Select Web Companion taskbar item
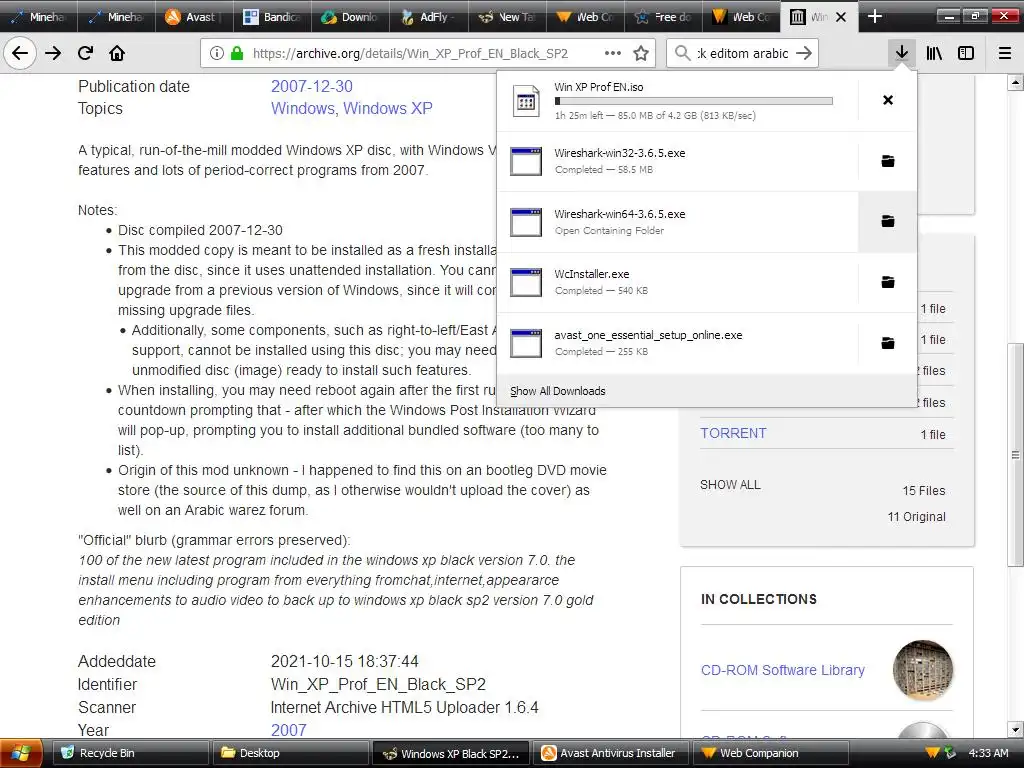This screenshot has height=768, width=1024. click(771, 753)
